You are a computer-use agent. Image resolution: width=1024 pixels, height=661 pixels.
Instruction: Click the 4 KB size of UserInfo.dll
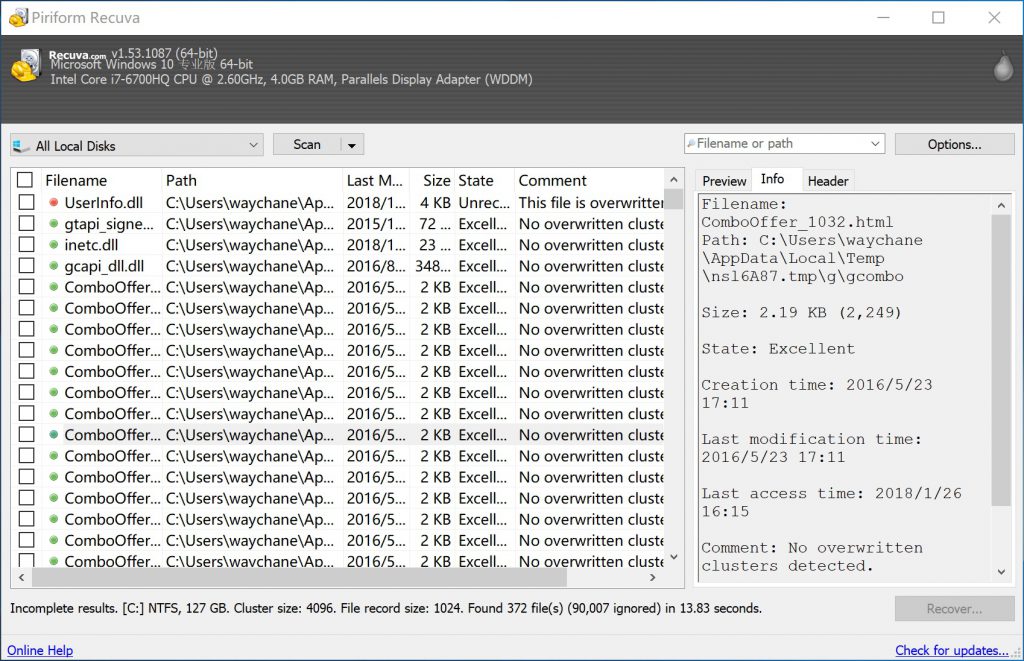pyautogui.click(x=435, y=202)
